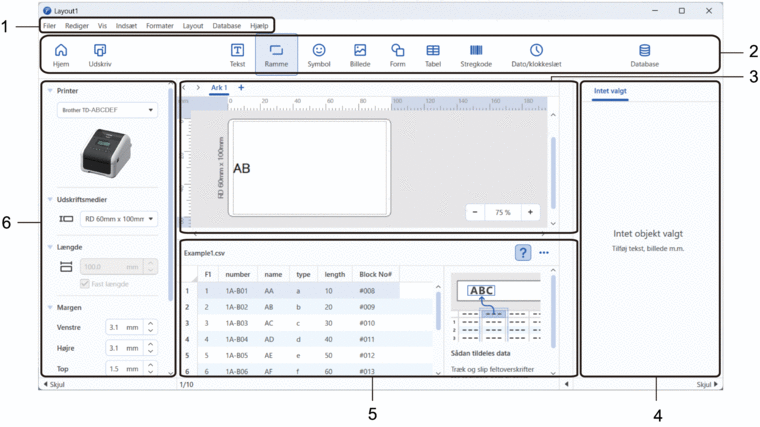The width and height of the screenshot is (760, 427).
Task: Open the Brother TD-ABCDEF printer dropdown
Action: [x=107, y=110]
